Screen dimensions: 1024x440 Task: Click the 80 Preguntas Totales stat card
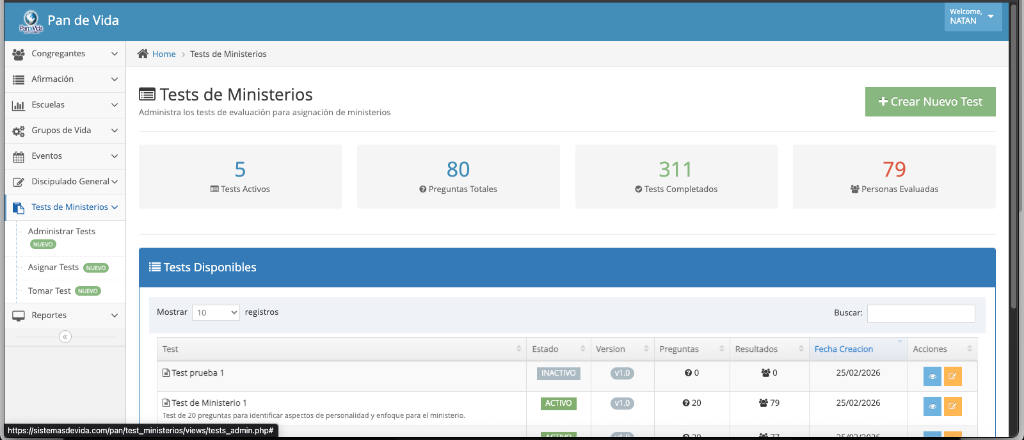pos(458,177)
